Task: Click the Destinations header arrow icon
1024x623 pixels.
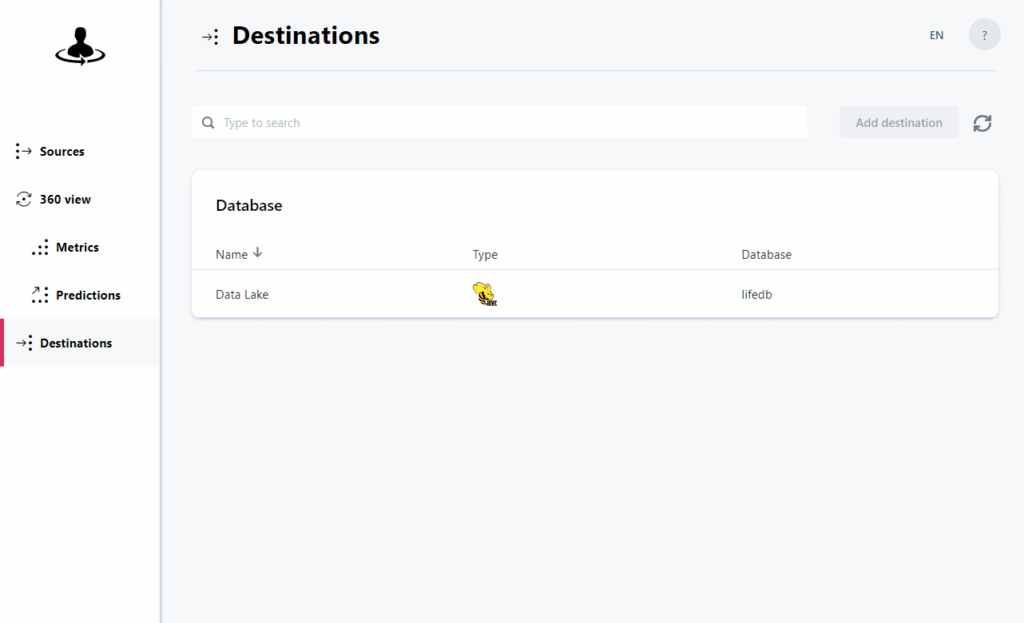Action: [x=210, y=37]
